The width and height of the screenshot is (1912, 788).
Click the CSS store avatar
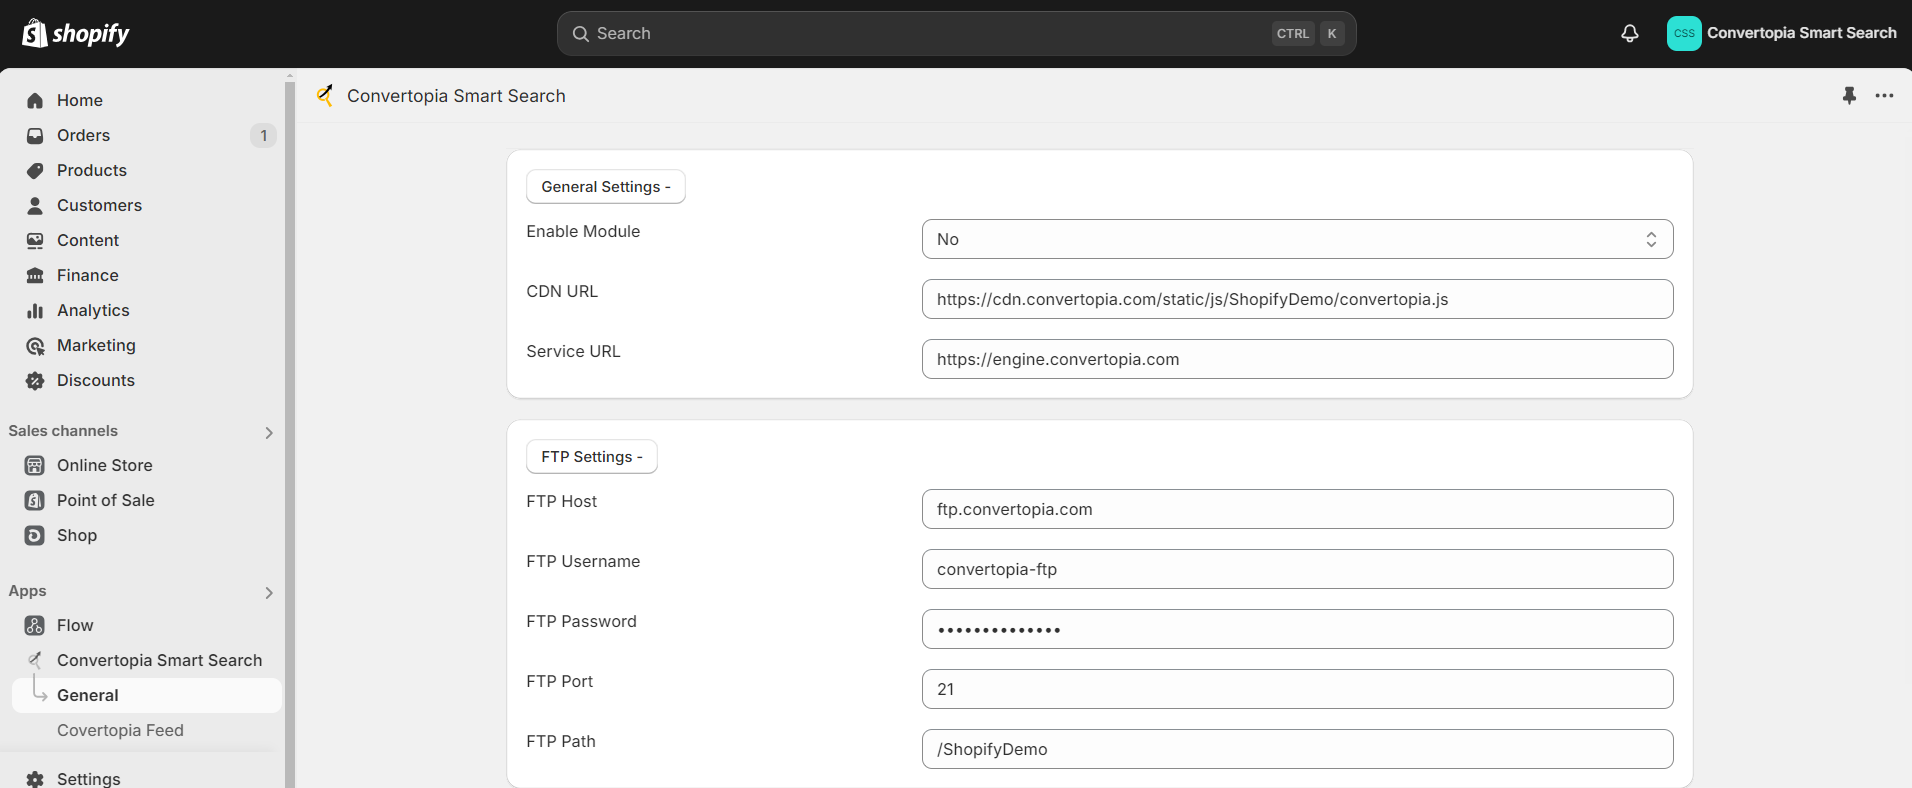pyautogui.click(x=1684, y=33)
